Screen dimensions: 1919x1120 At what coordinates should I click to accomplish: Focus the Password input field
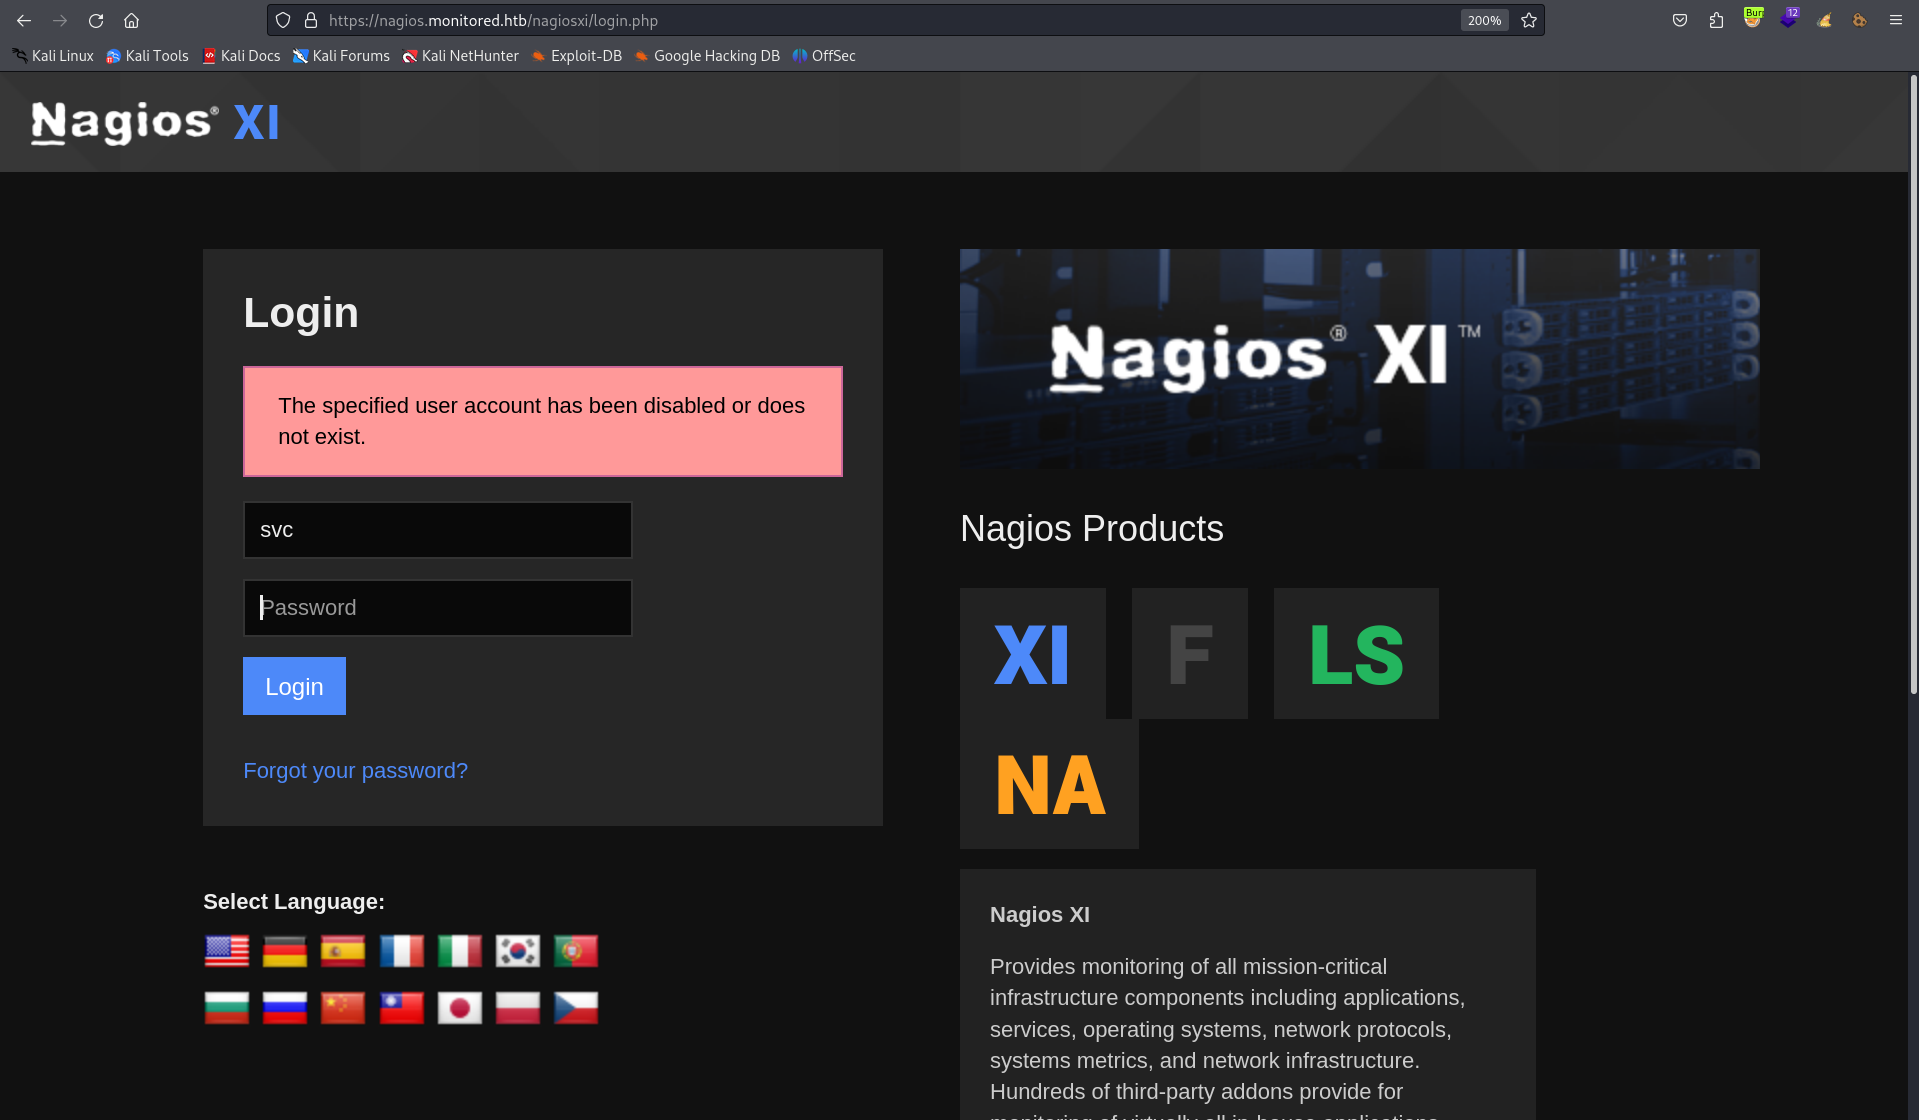point(438,608)
